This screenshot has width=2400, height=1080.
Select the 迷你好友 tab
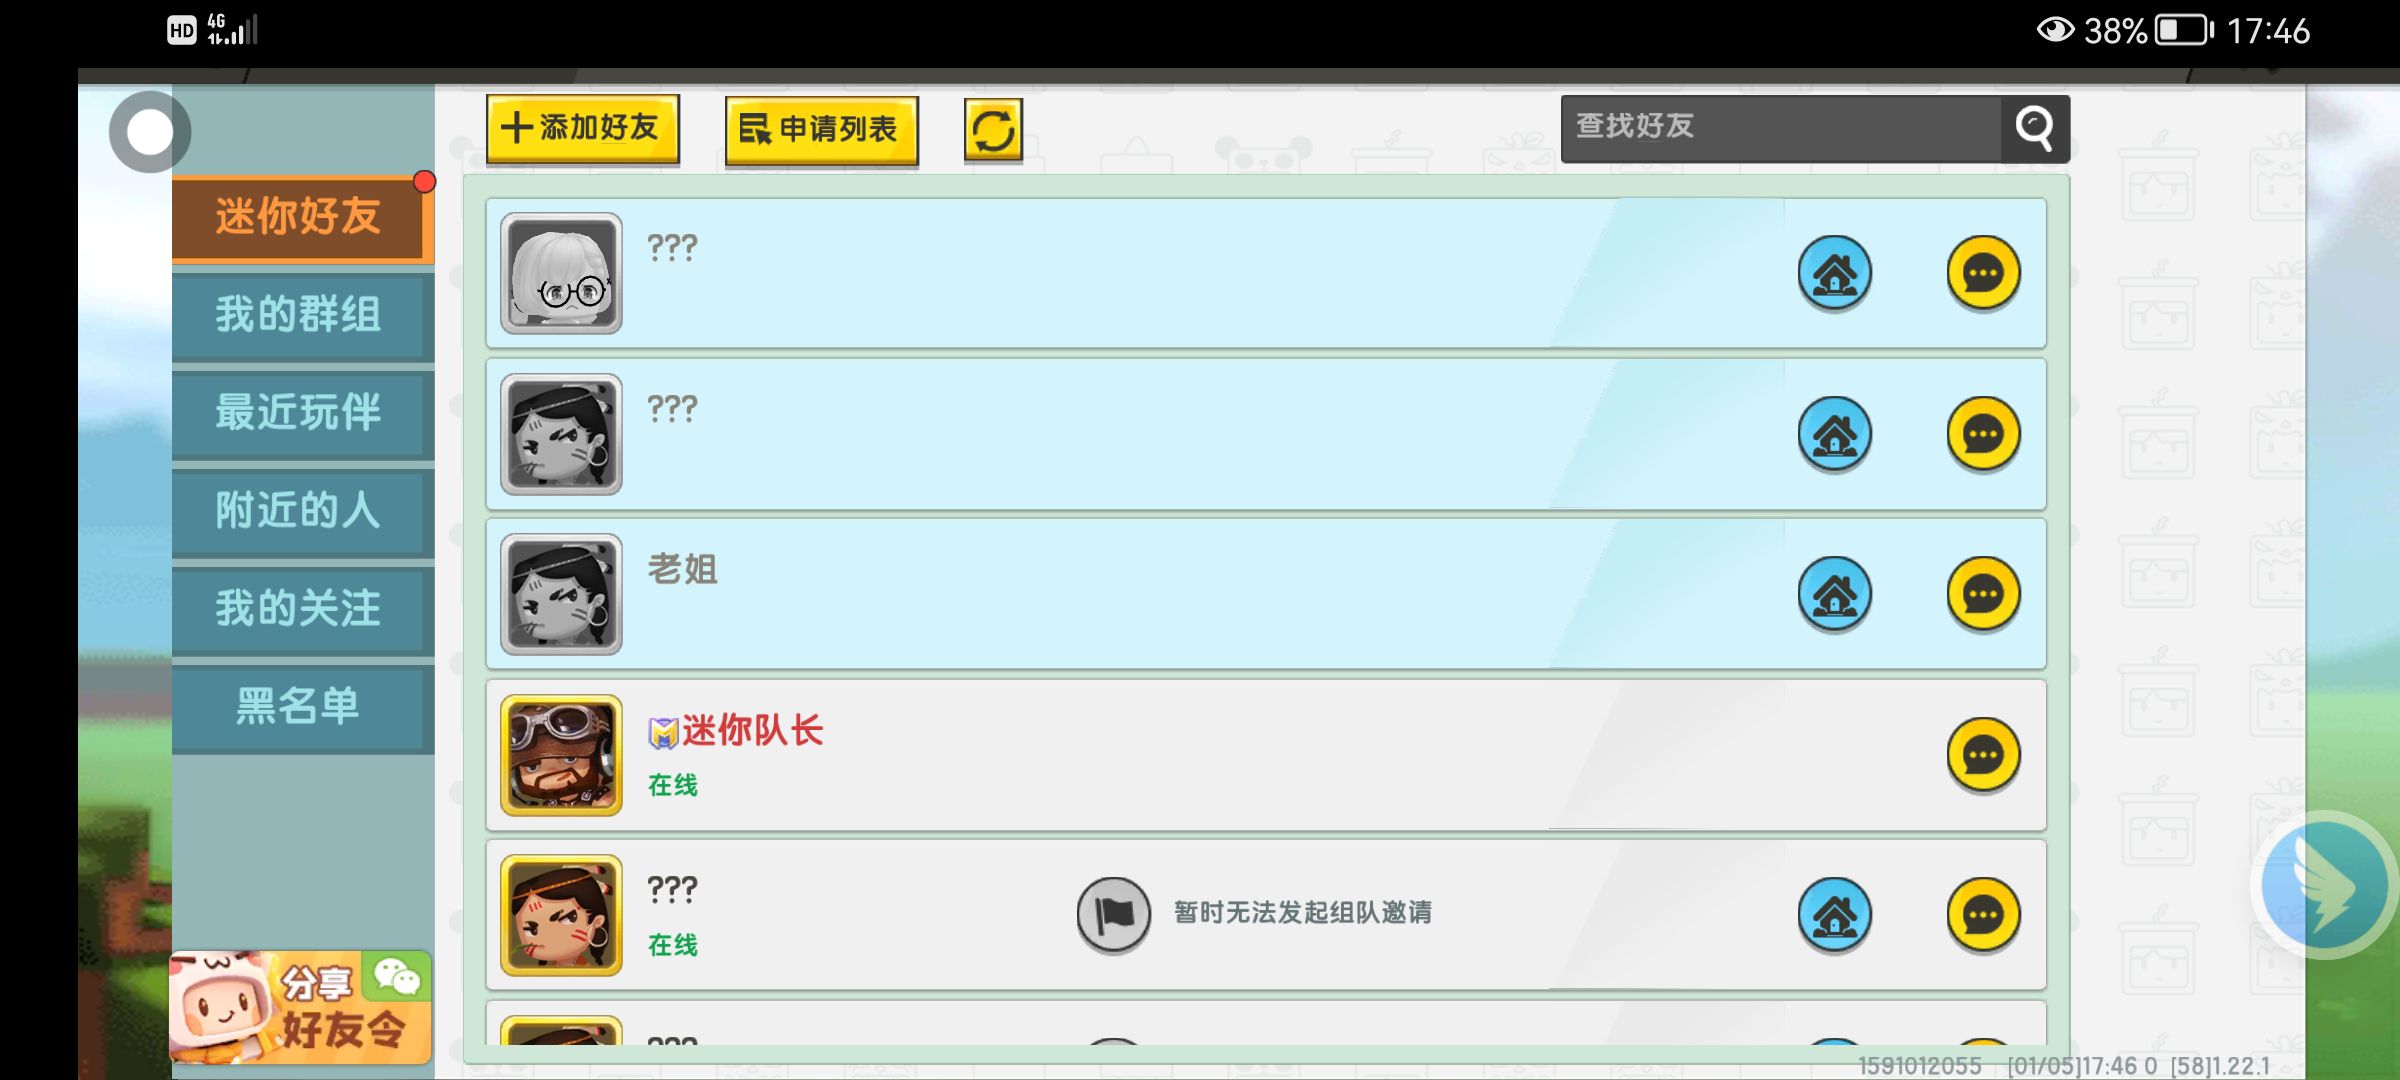point(301,217)
